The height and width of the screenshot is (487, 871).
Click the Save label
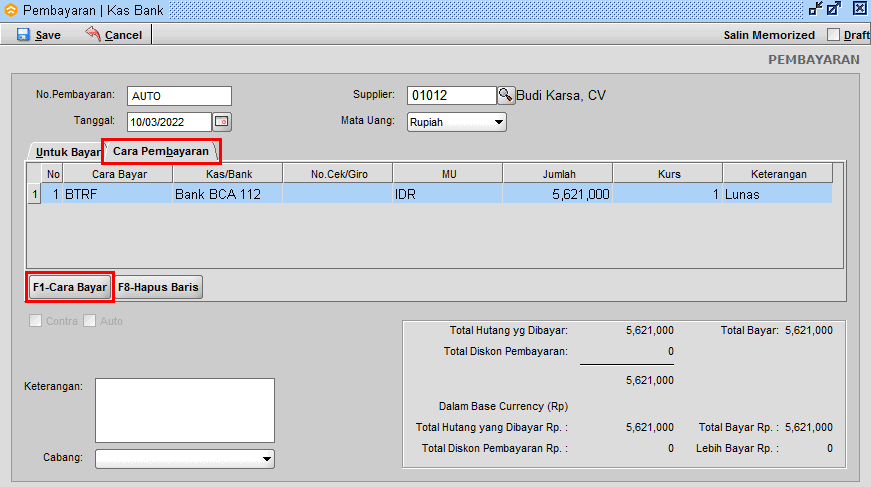48,35
